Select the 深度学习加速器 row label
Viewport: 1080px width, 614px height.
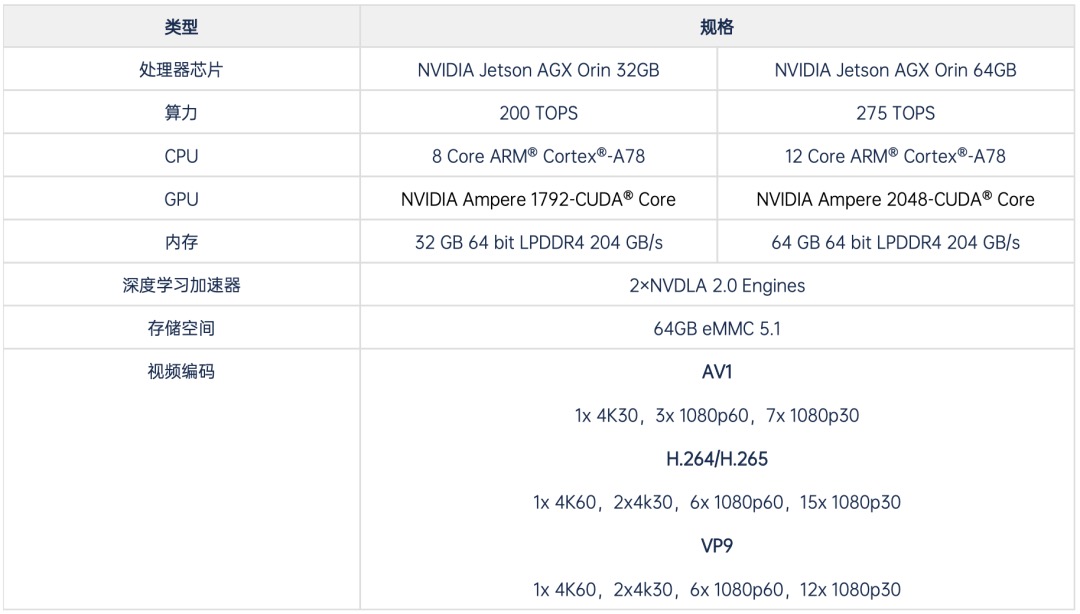181,285
